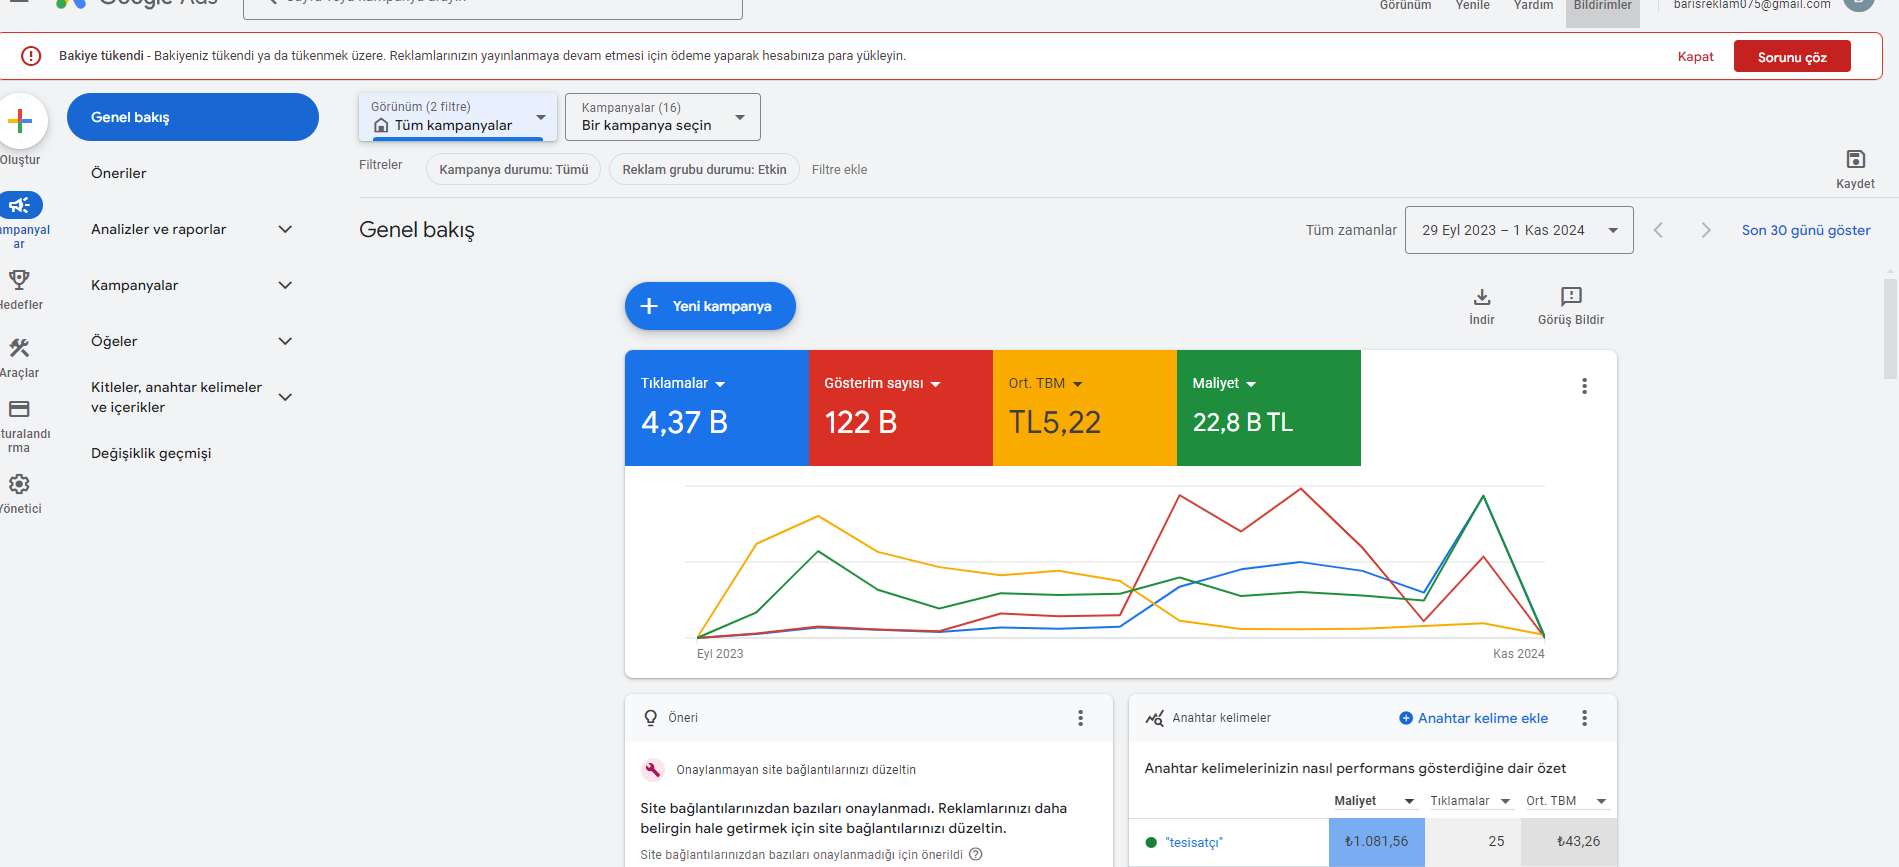Open the date range dropdown
This screenshot has width=1899, height=867.
(x=1519, y=230)
